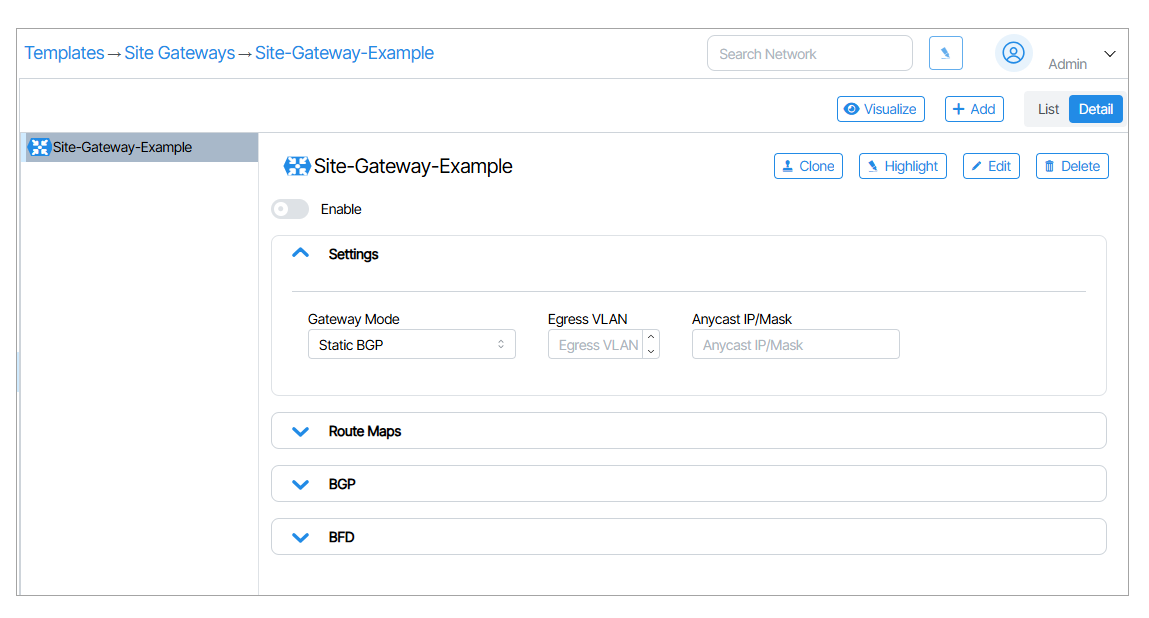
Task: Click the Admin user avatar icon
Action: [x=1013, y=53]
